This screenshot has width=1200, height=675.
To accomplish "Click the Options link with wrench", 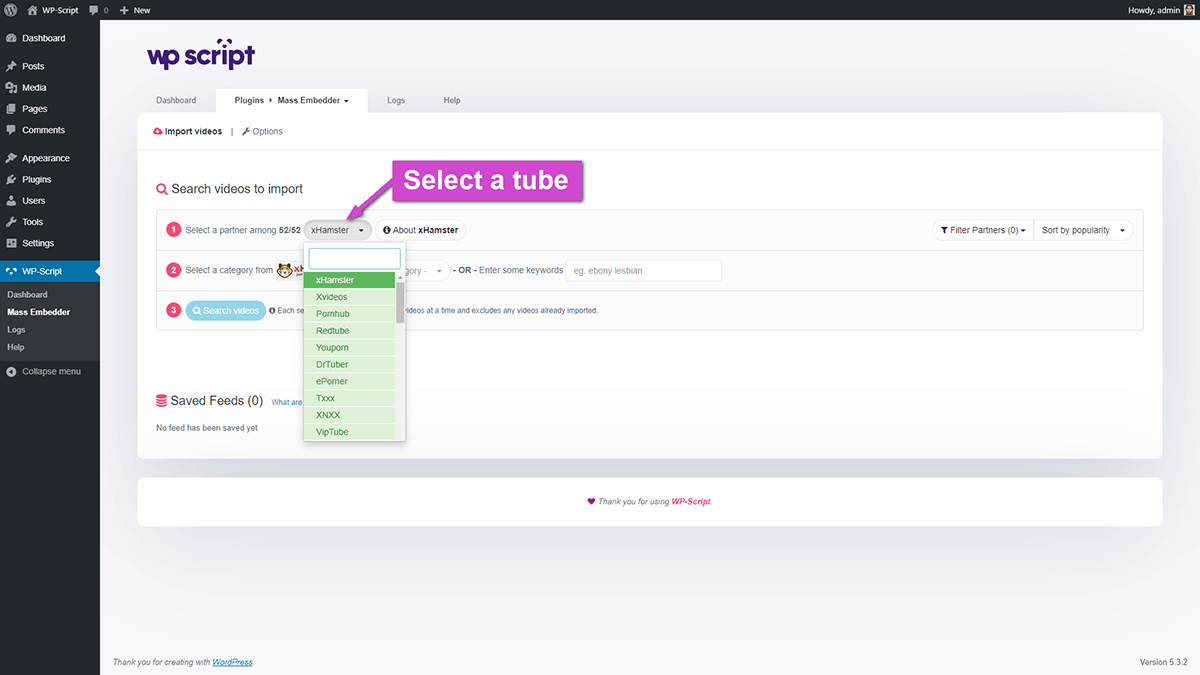I will 262,131.
